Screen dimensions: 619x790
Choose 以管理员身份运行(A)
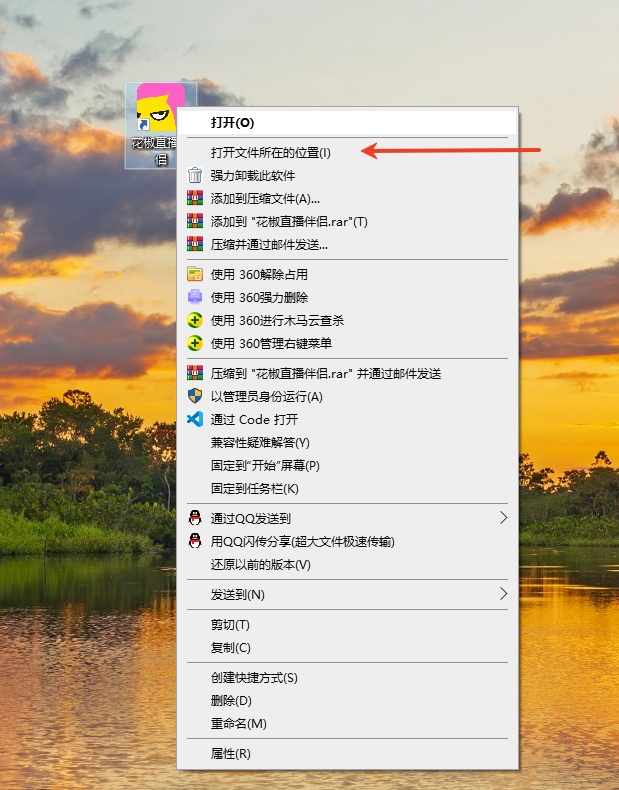[347, 397]
